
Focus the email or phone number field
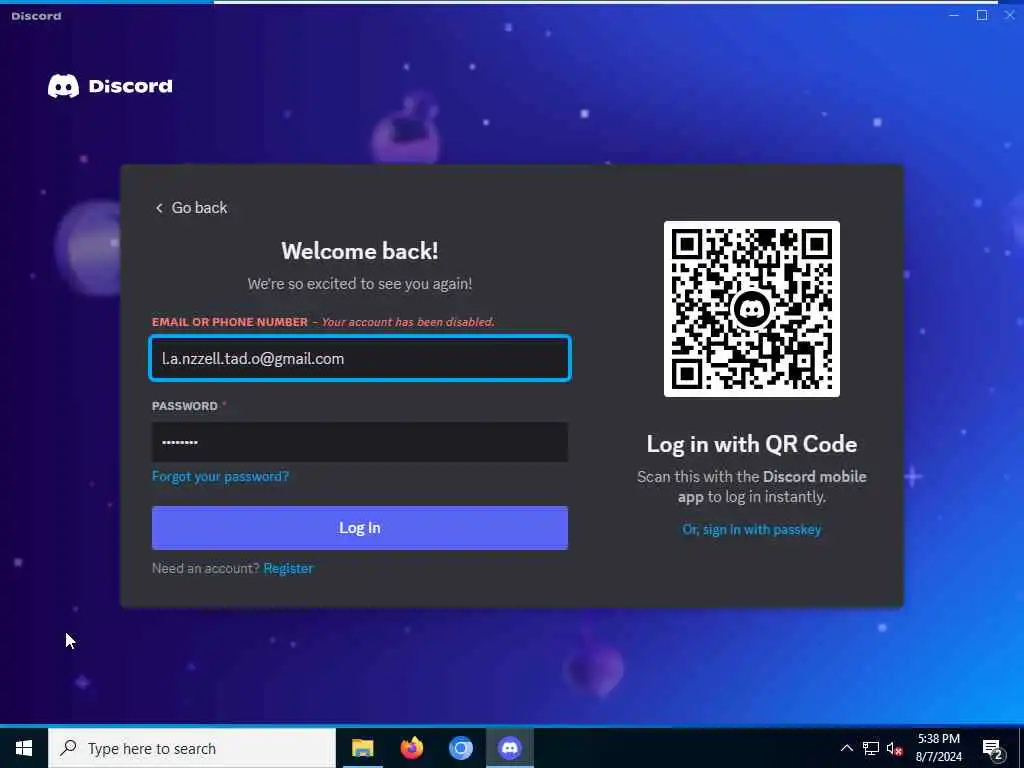[x=360, y=358]
